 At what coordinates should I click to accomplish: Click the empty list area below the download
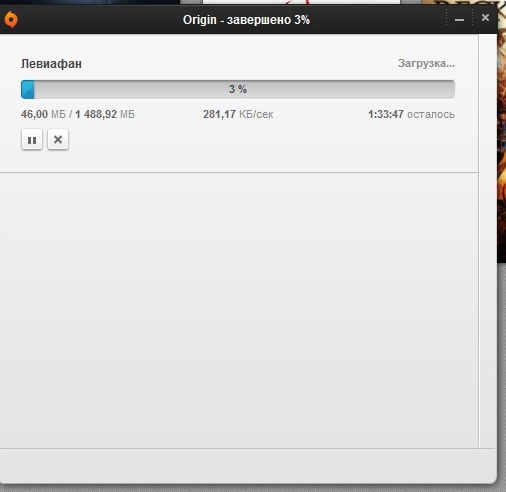point(239,310)
